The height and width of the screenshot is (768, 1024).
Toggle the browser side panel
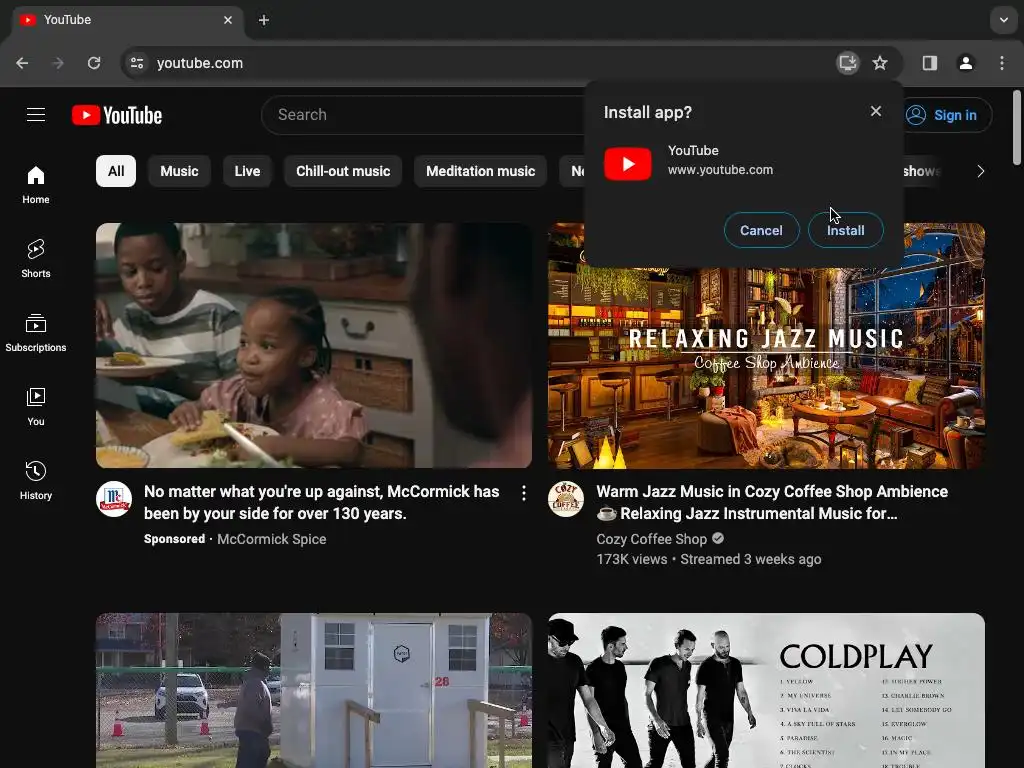929,63
